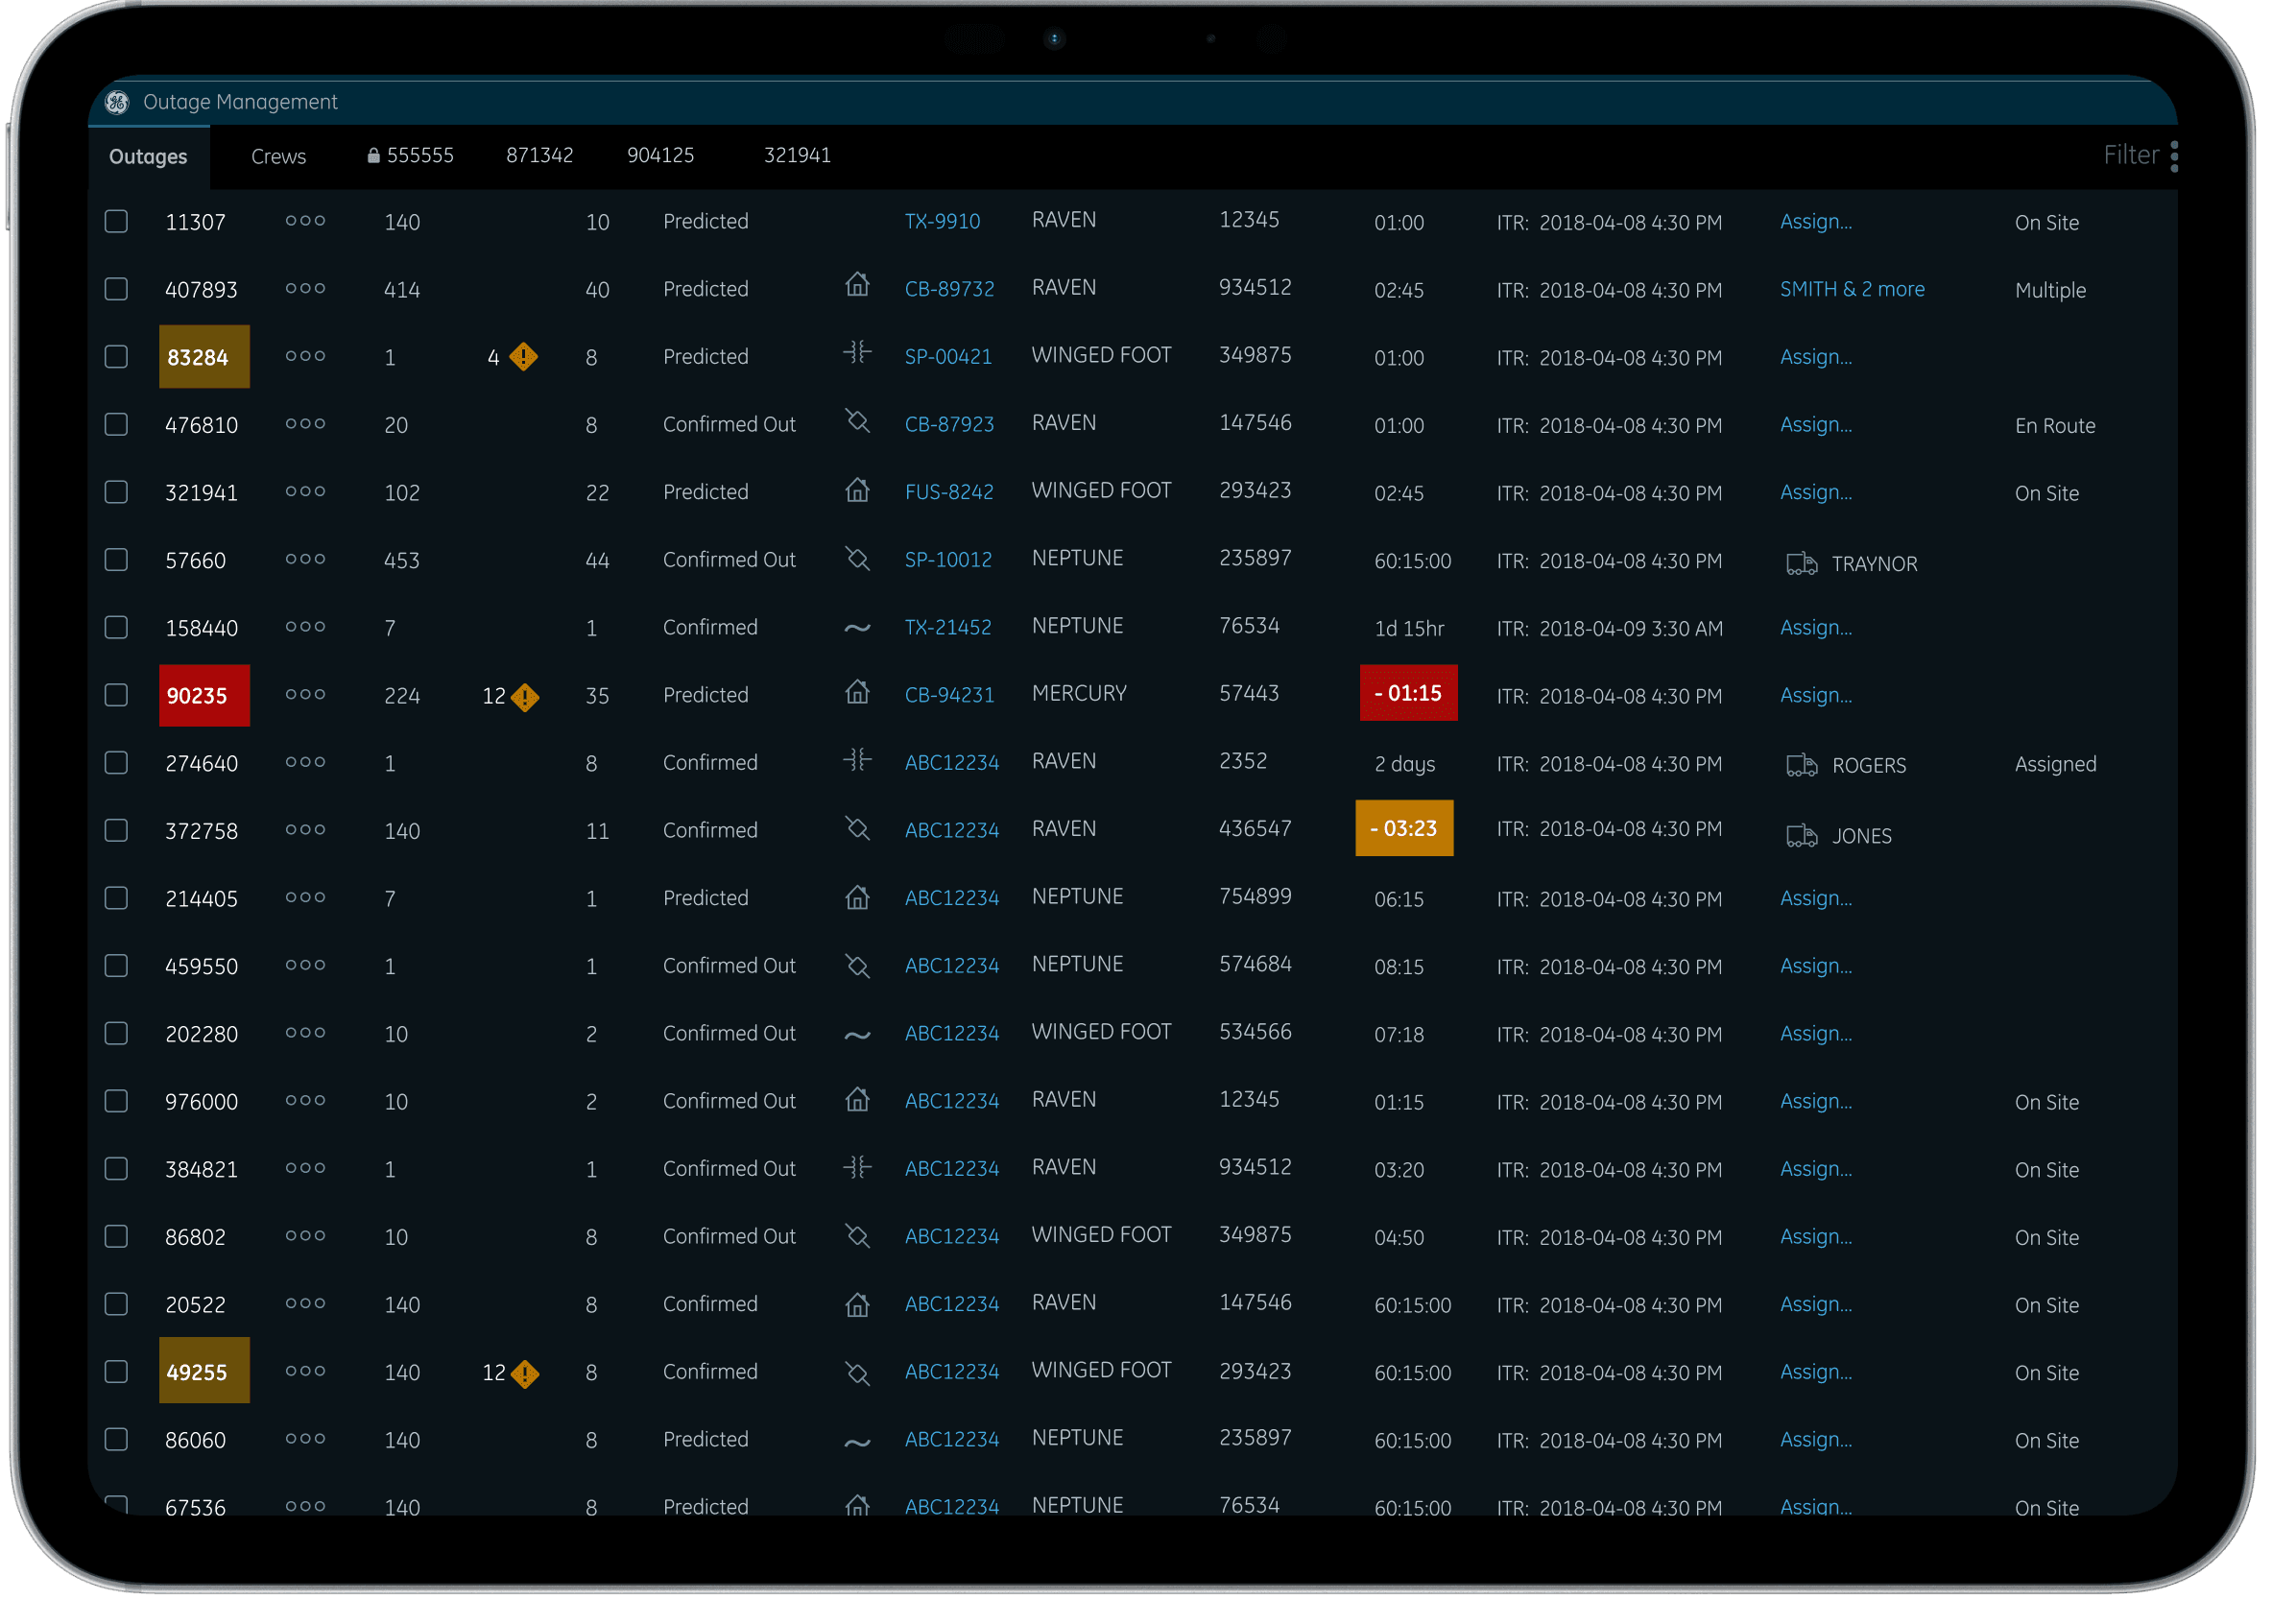Open the 871342 tab

[539, 155]
